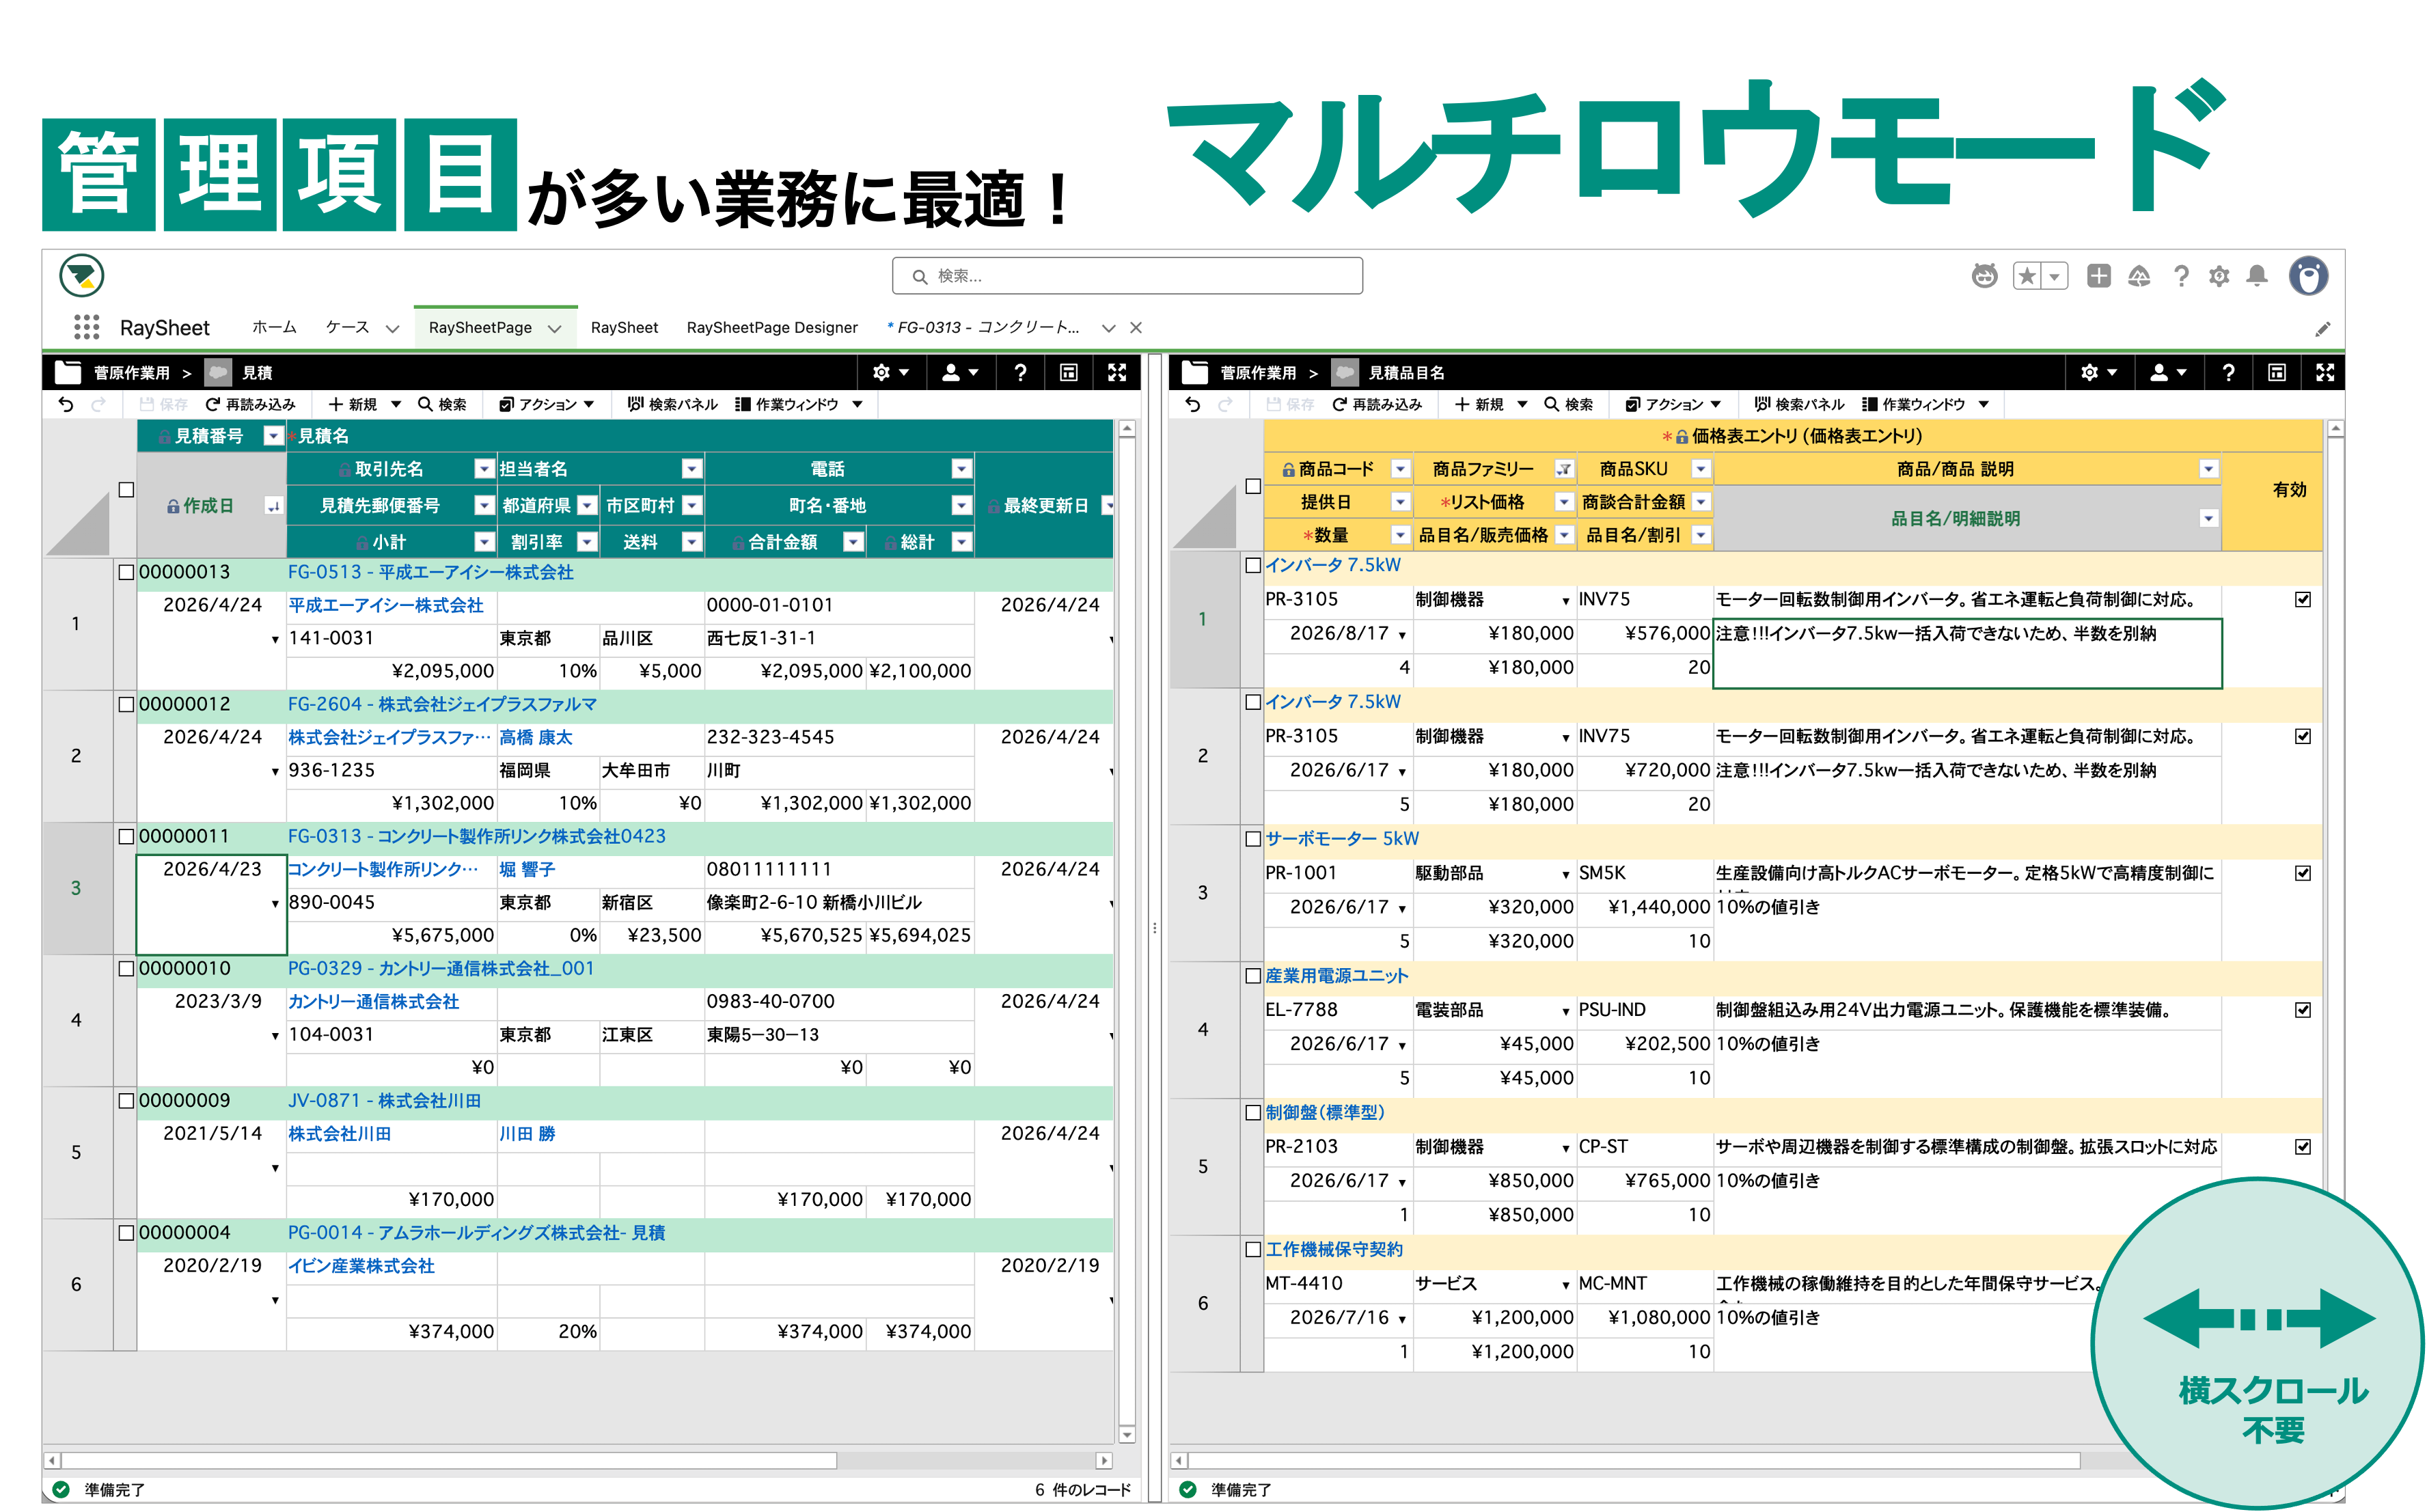Open the notifications bell
Screen dimensions: 2427x1512
[2257, 276]
